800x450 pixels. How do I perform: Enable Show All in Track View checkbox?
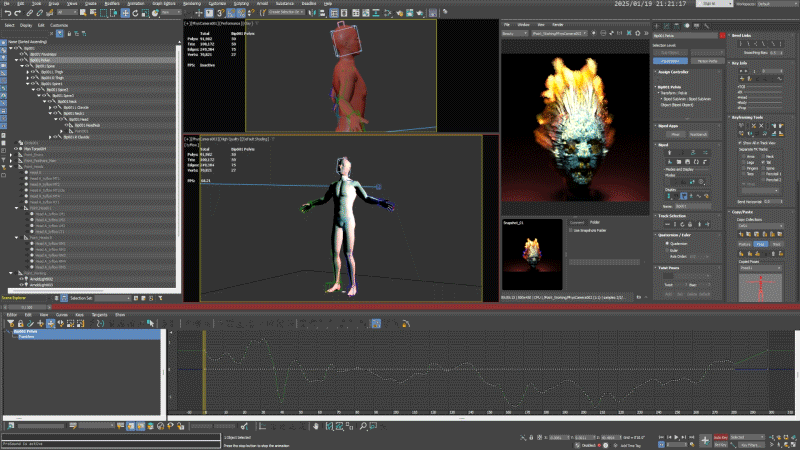click(x=741, y=144)
